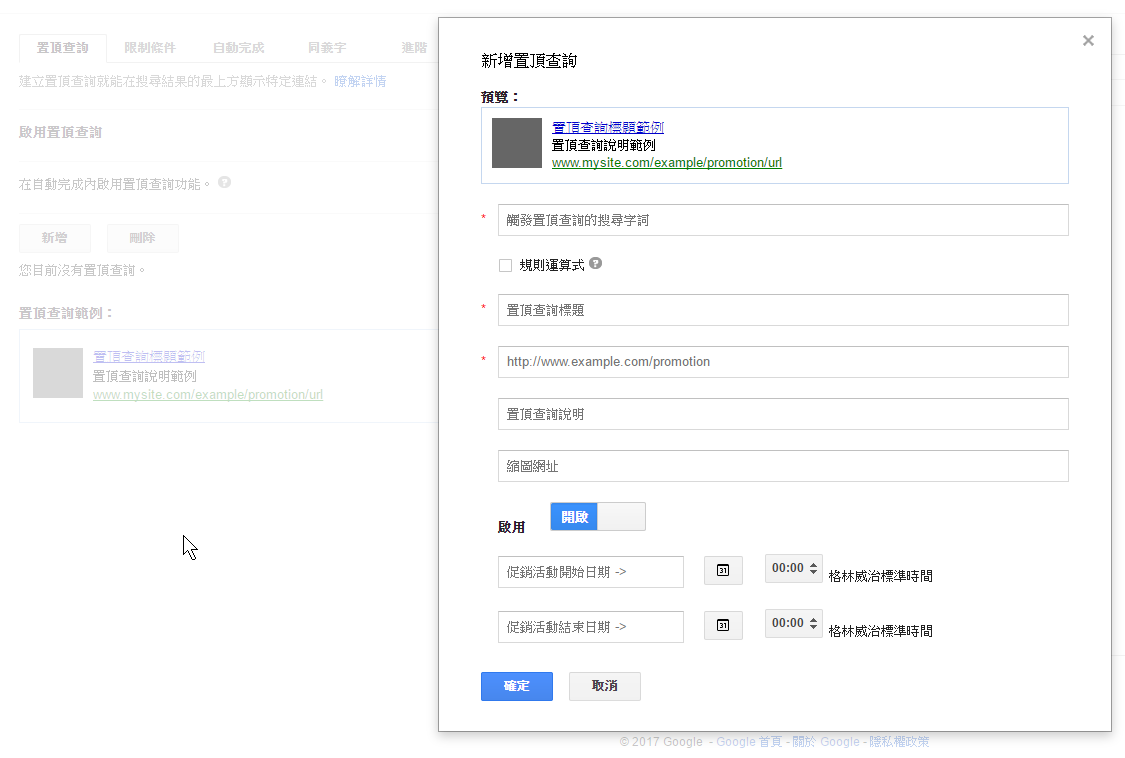The image size is (1125, 758).
Task: Open the end date calendar picker
Action: tap(723, 623)
